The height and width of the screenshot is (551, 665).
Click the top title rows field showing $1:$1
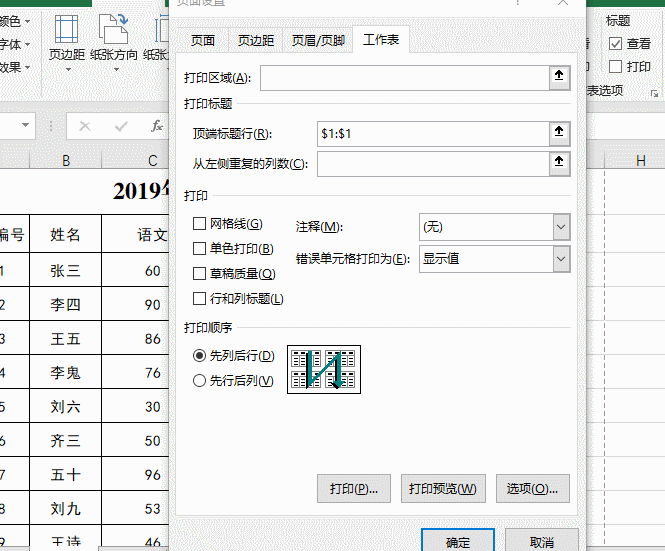coord(433,134)
